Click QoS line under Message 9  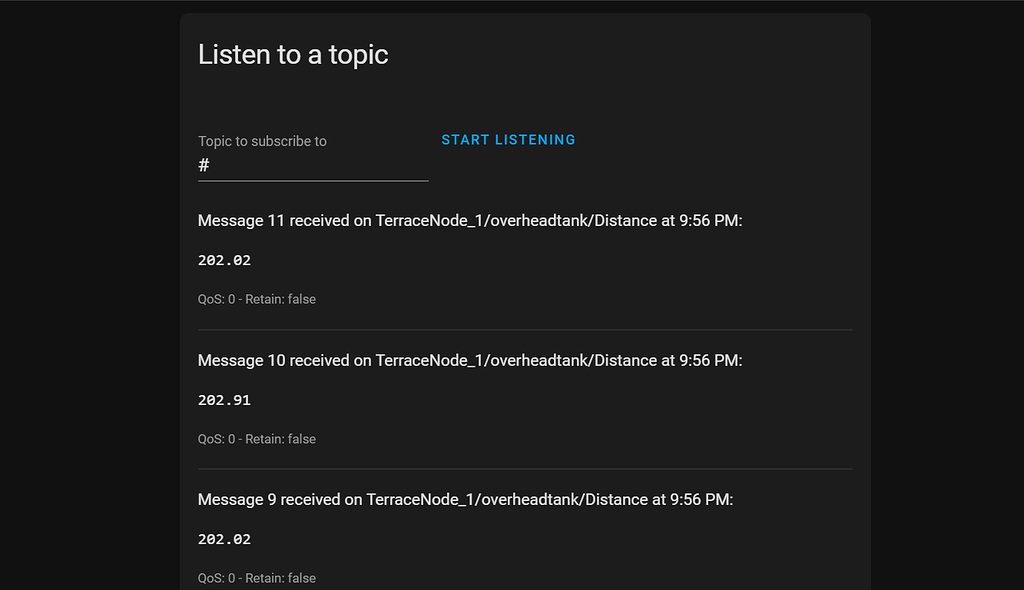pyautogui.click(x=257, y=578)
